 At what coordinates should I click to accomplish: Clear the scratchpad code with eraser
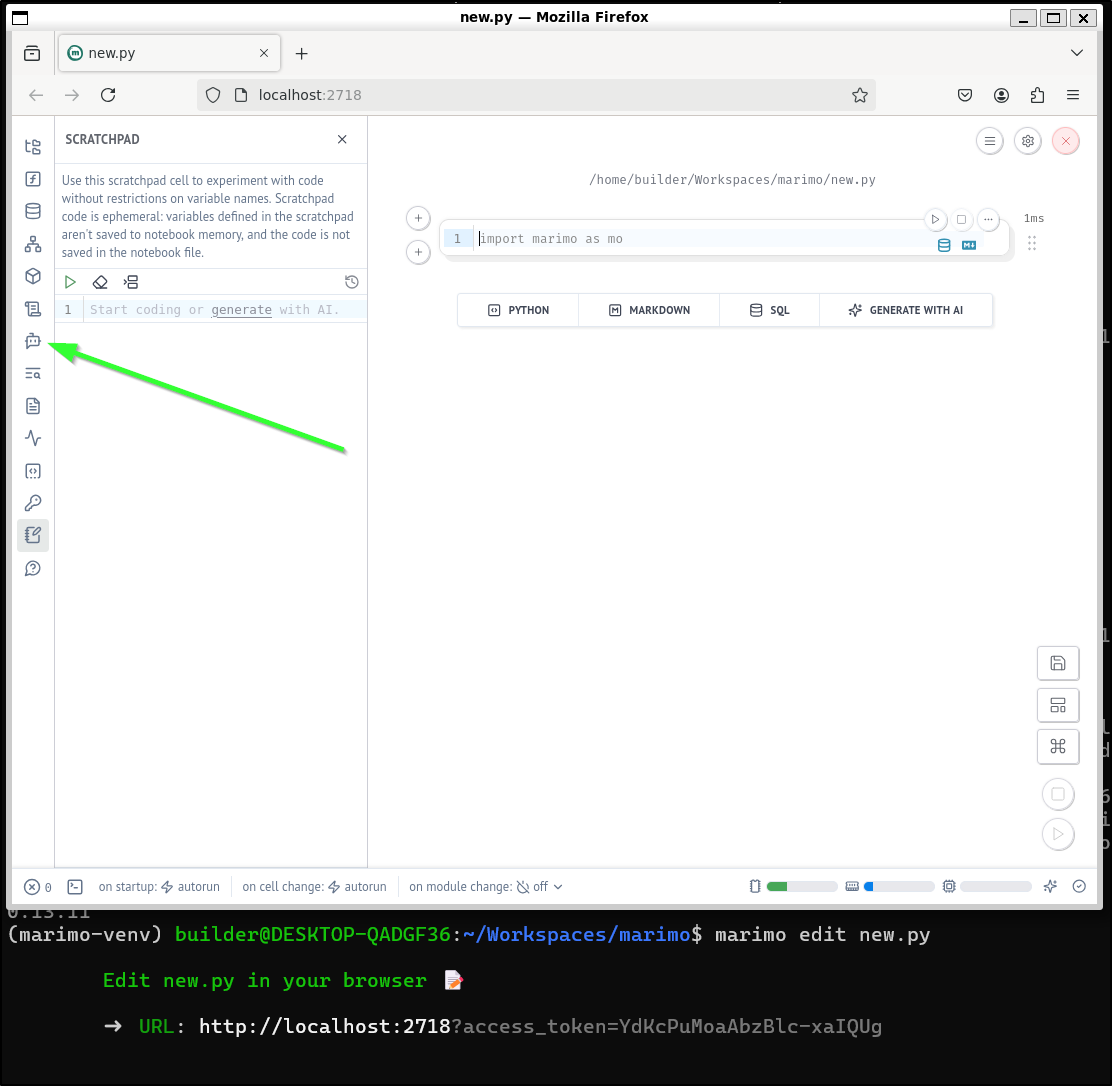pyautogui.click(x=100, y=282)
